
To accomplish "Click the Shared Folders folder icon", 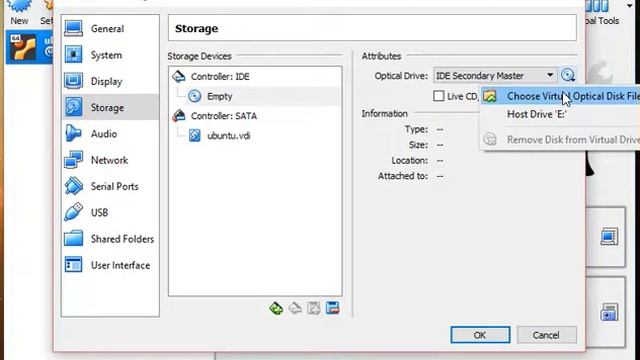I will 73,238.
